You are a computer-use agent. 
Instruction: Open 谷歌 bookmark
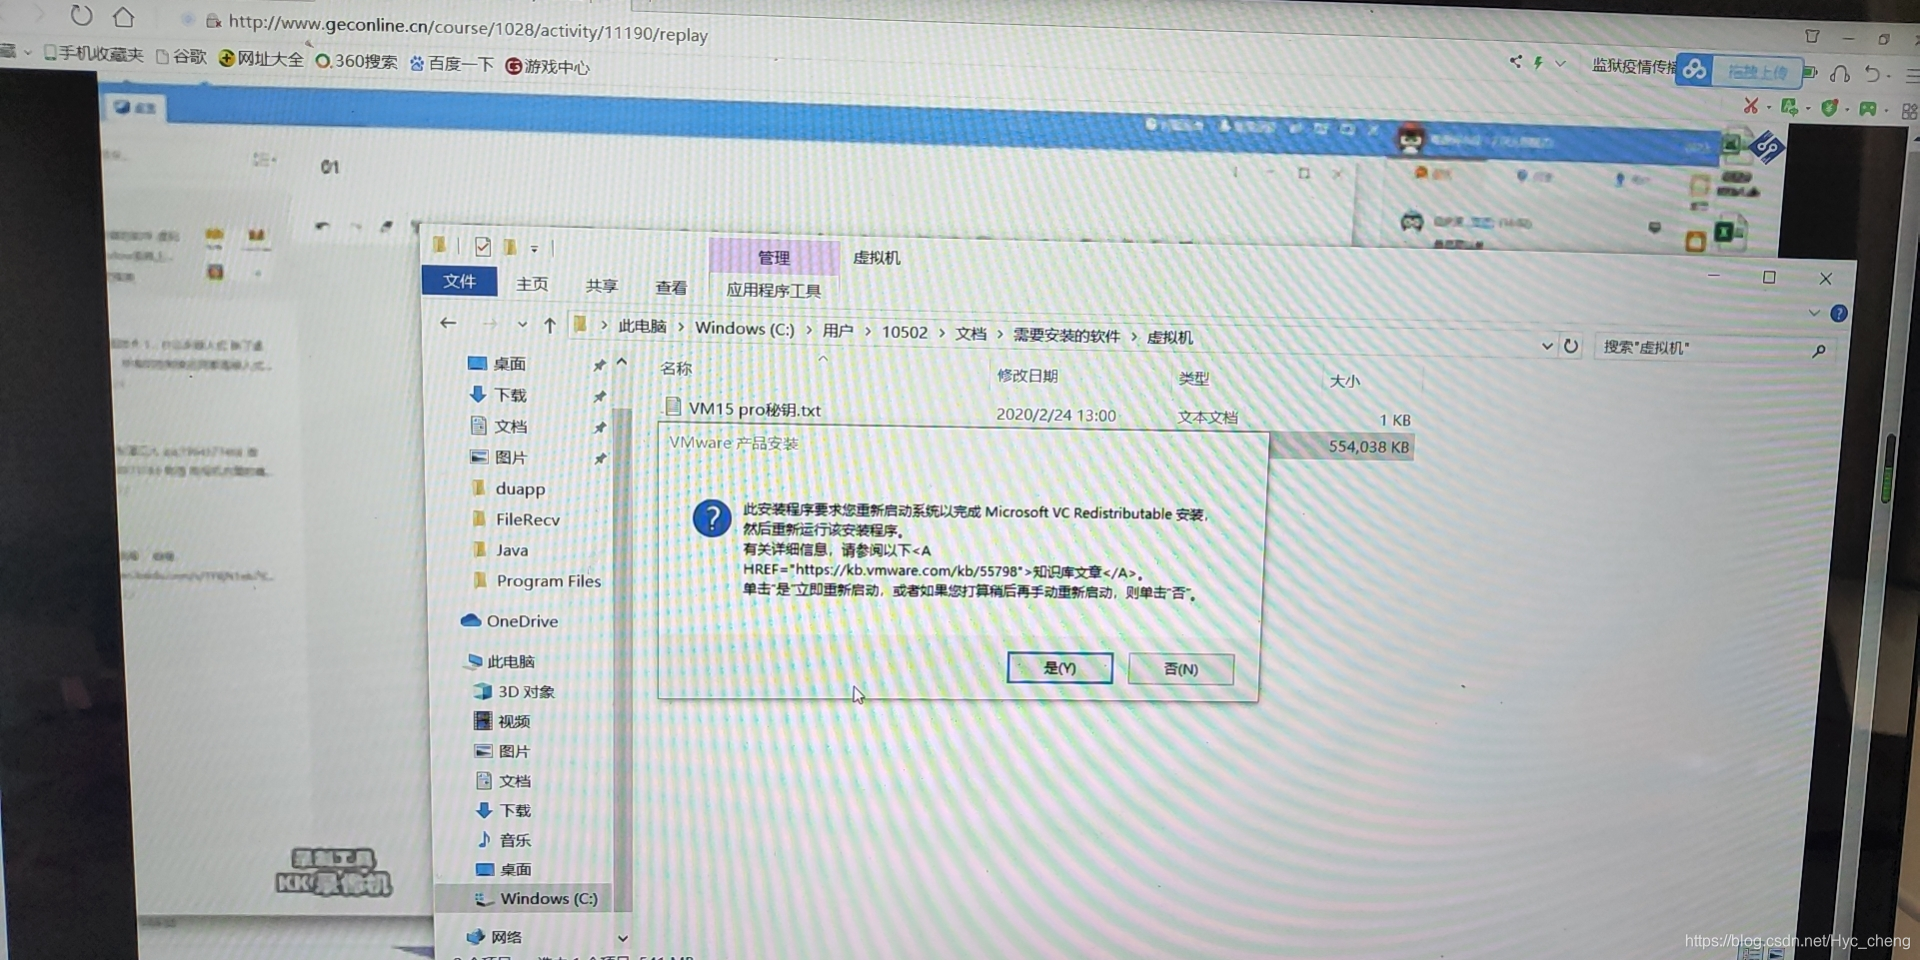(x=181, y=56)
